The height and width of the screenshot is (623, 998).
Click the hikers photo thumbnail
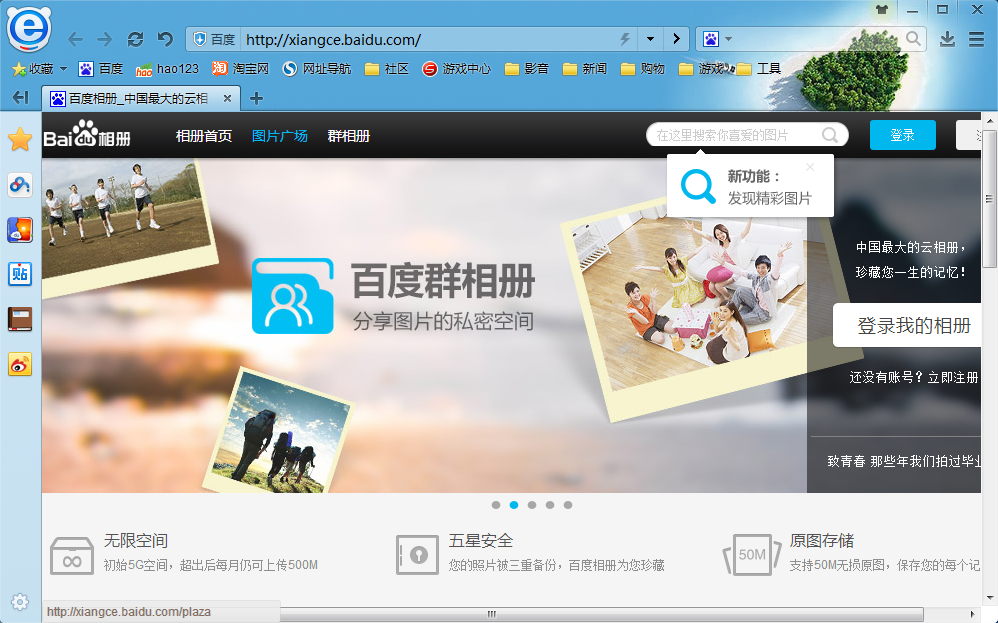(278, 430)
